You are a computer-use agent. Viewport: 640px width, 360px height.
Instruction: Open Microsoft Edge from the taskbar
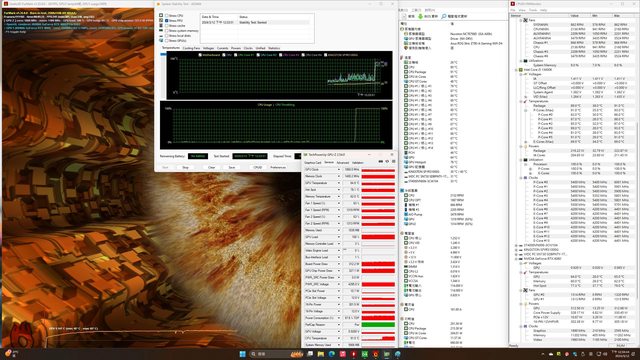click(x=331, y=354)
